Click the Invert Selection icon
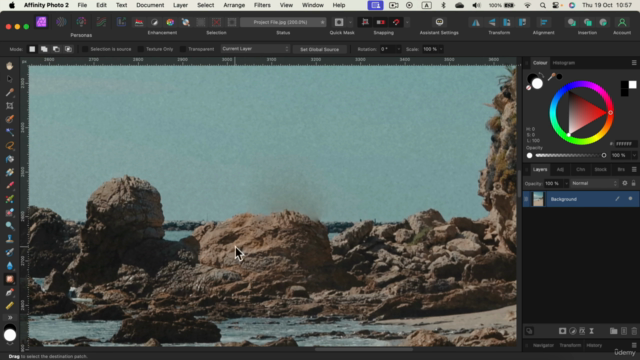The width and height of the screenshot is (640, 360). click(232, 22)
